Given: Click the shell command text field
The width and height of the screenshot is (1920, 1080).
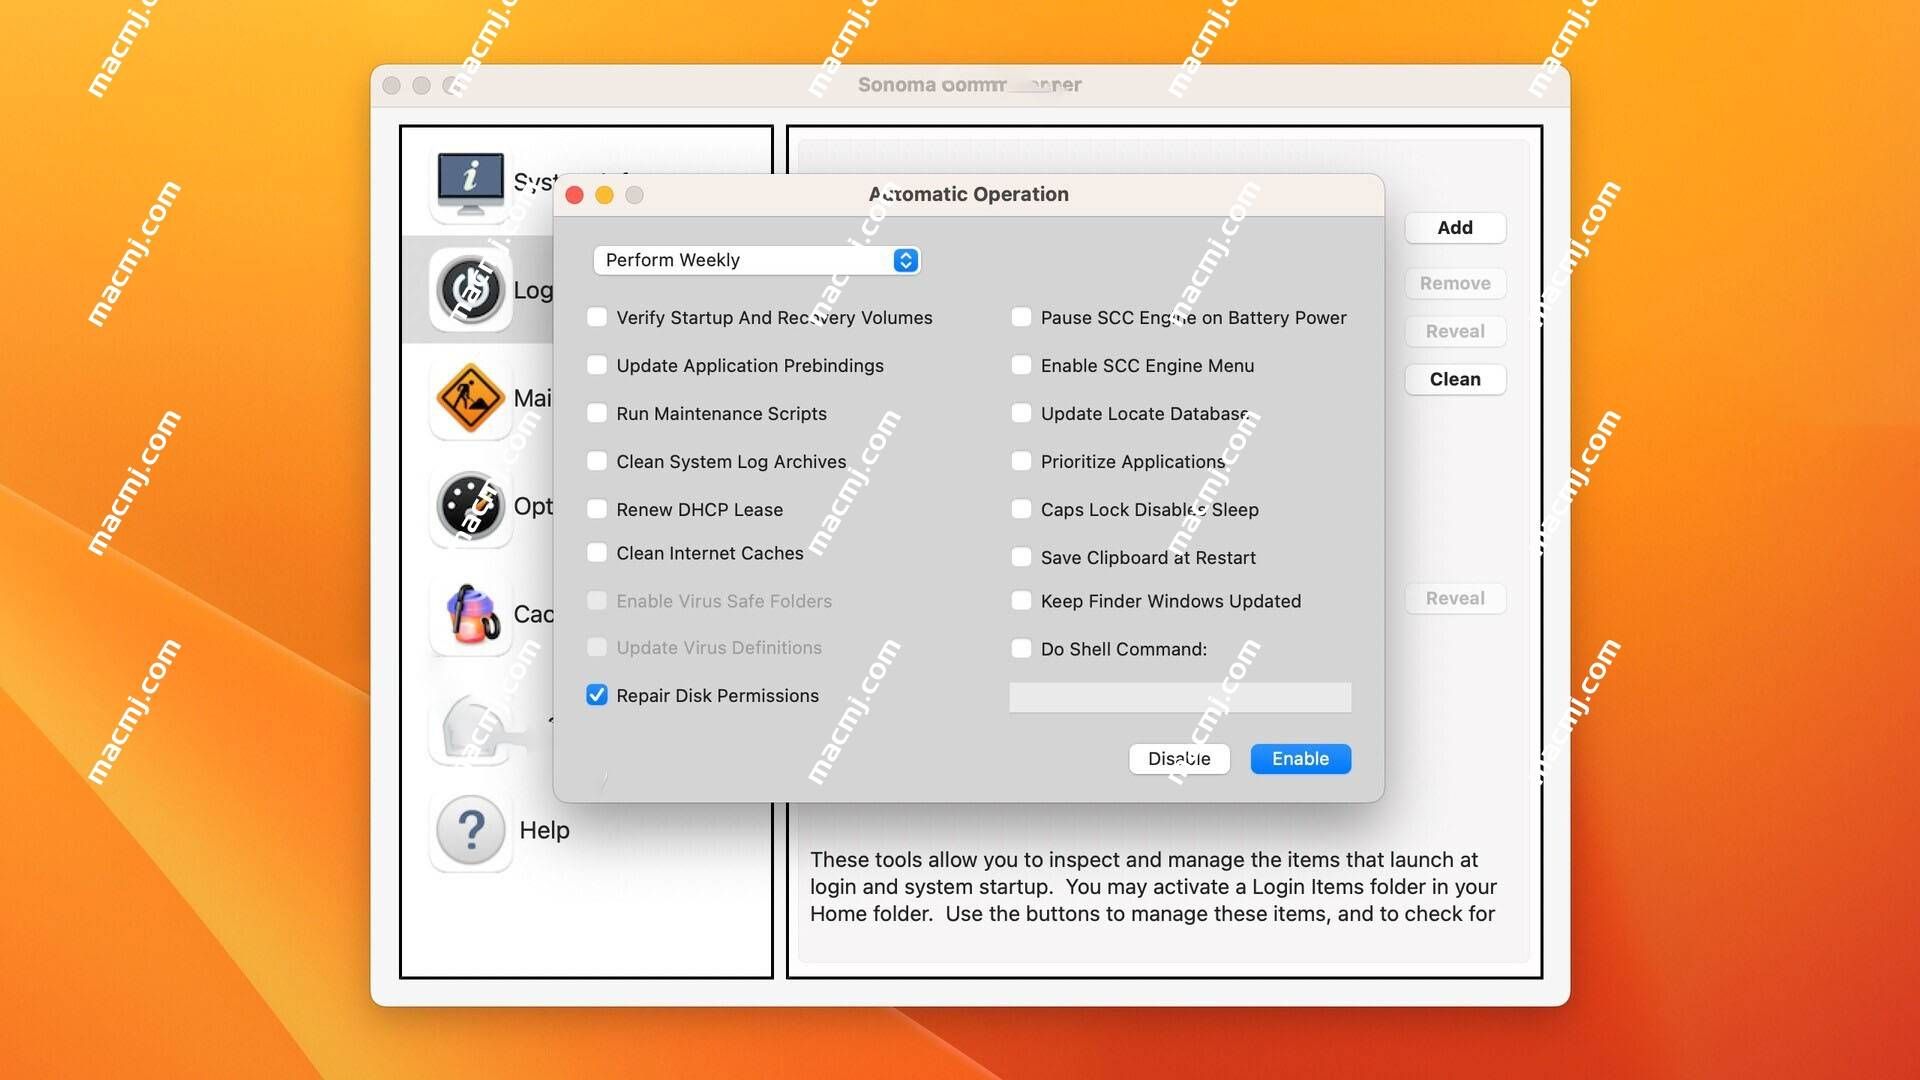Looking at the screenshot, I should point(1180,697).
